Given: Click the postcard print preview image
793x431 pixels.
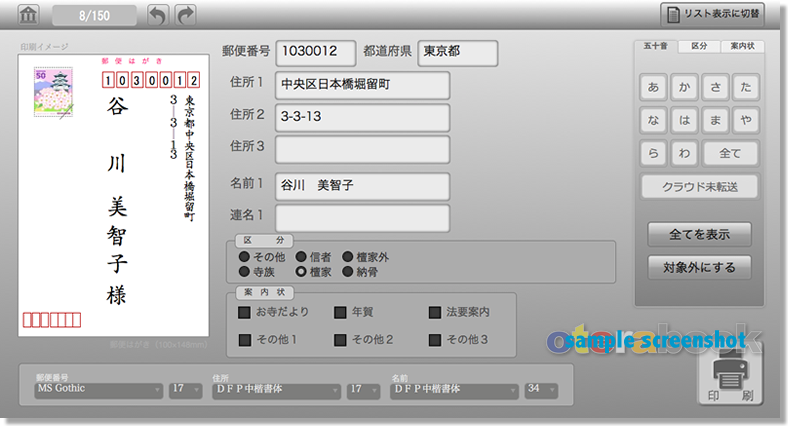Looking at the screenshot, I should (x=114, y=195).
